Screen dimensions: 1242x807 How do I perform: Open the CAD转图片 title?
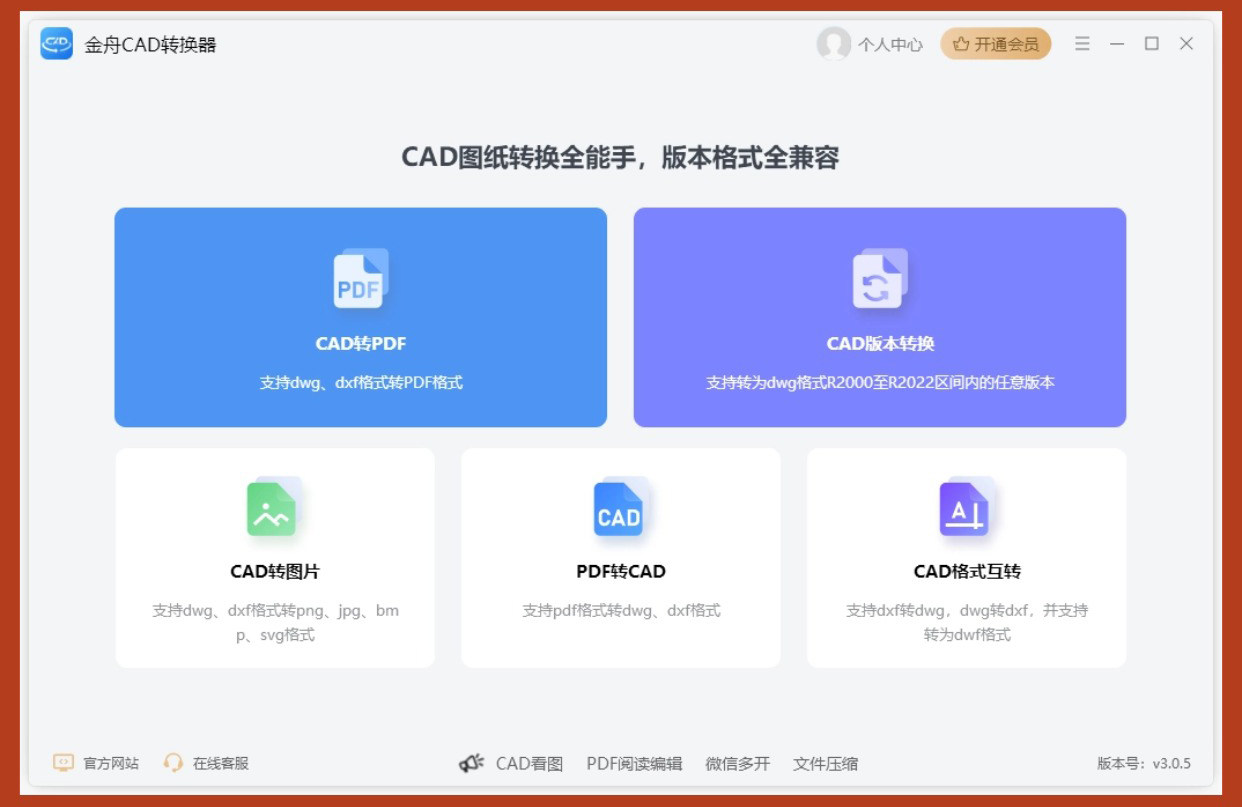tap(275, 572)
